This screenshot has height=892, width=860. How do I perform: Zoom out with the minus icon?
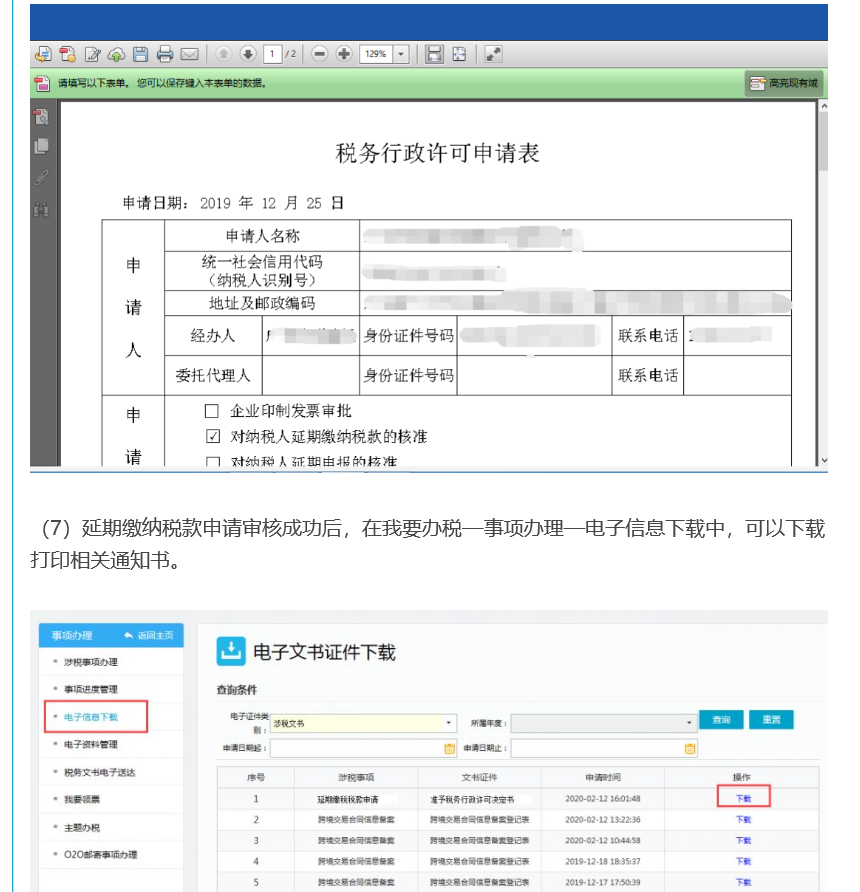[320, 54]
